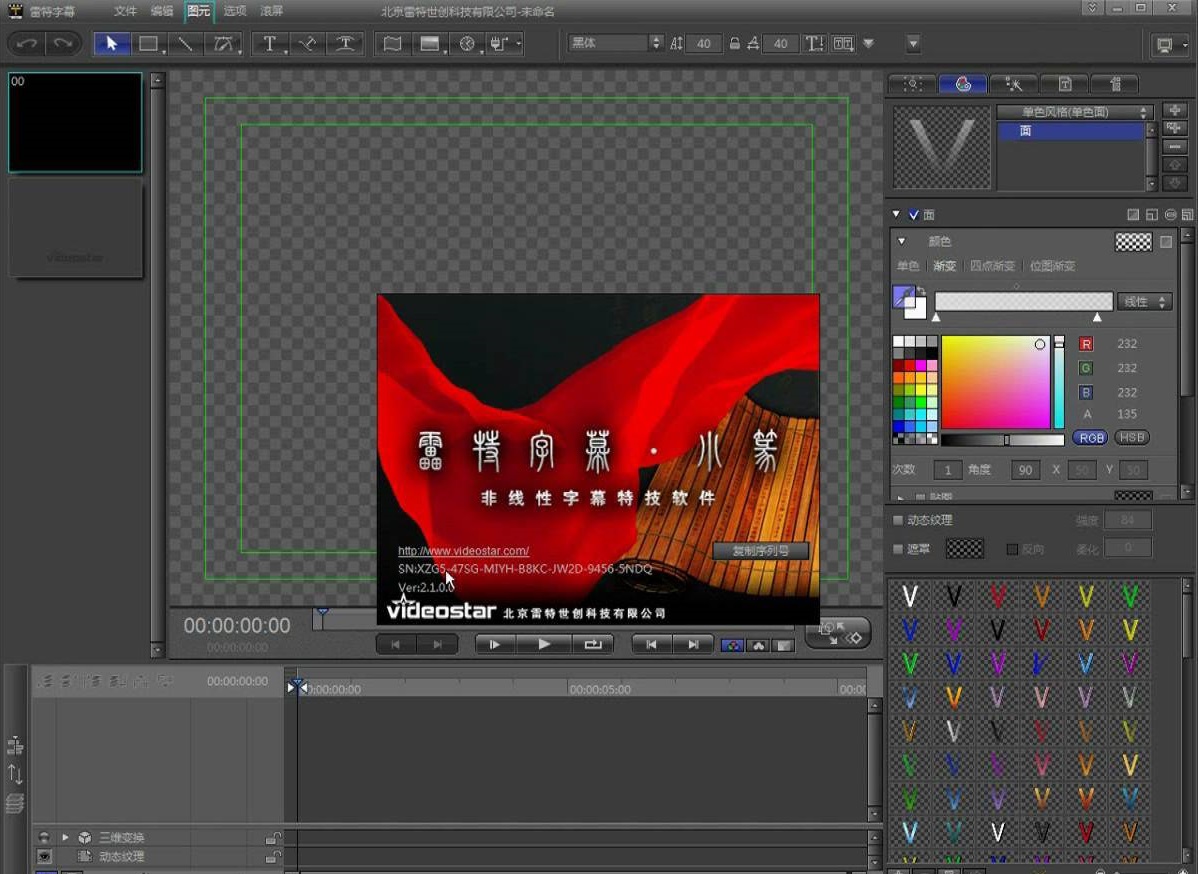The height and width of the screenshot is (874, 1198).
Task: Click the T! text style icon
Action: [814, 44]
